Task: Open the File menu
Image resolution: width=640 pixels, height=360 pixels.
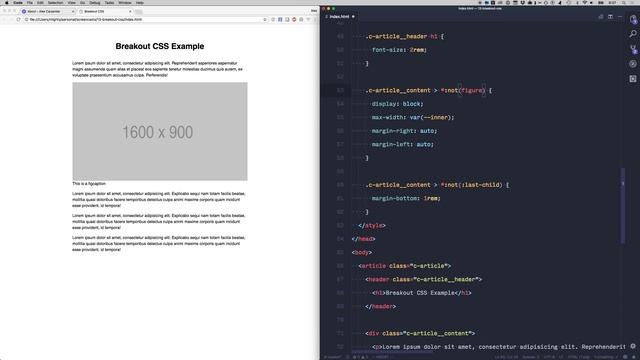Action: [30, 2]
